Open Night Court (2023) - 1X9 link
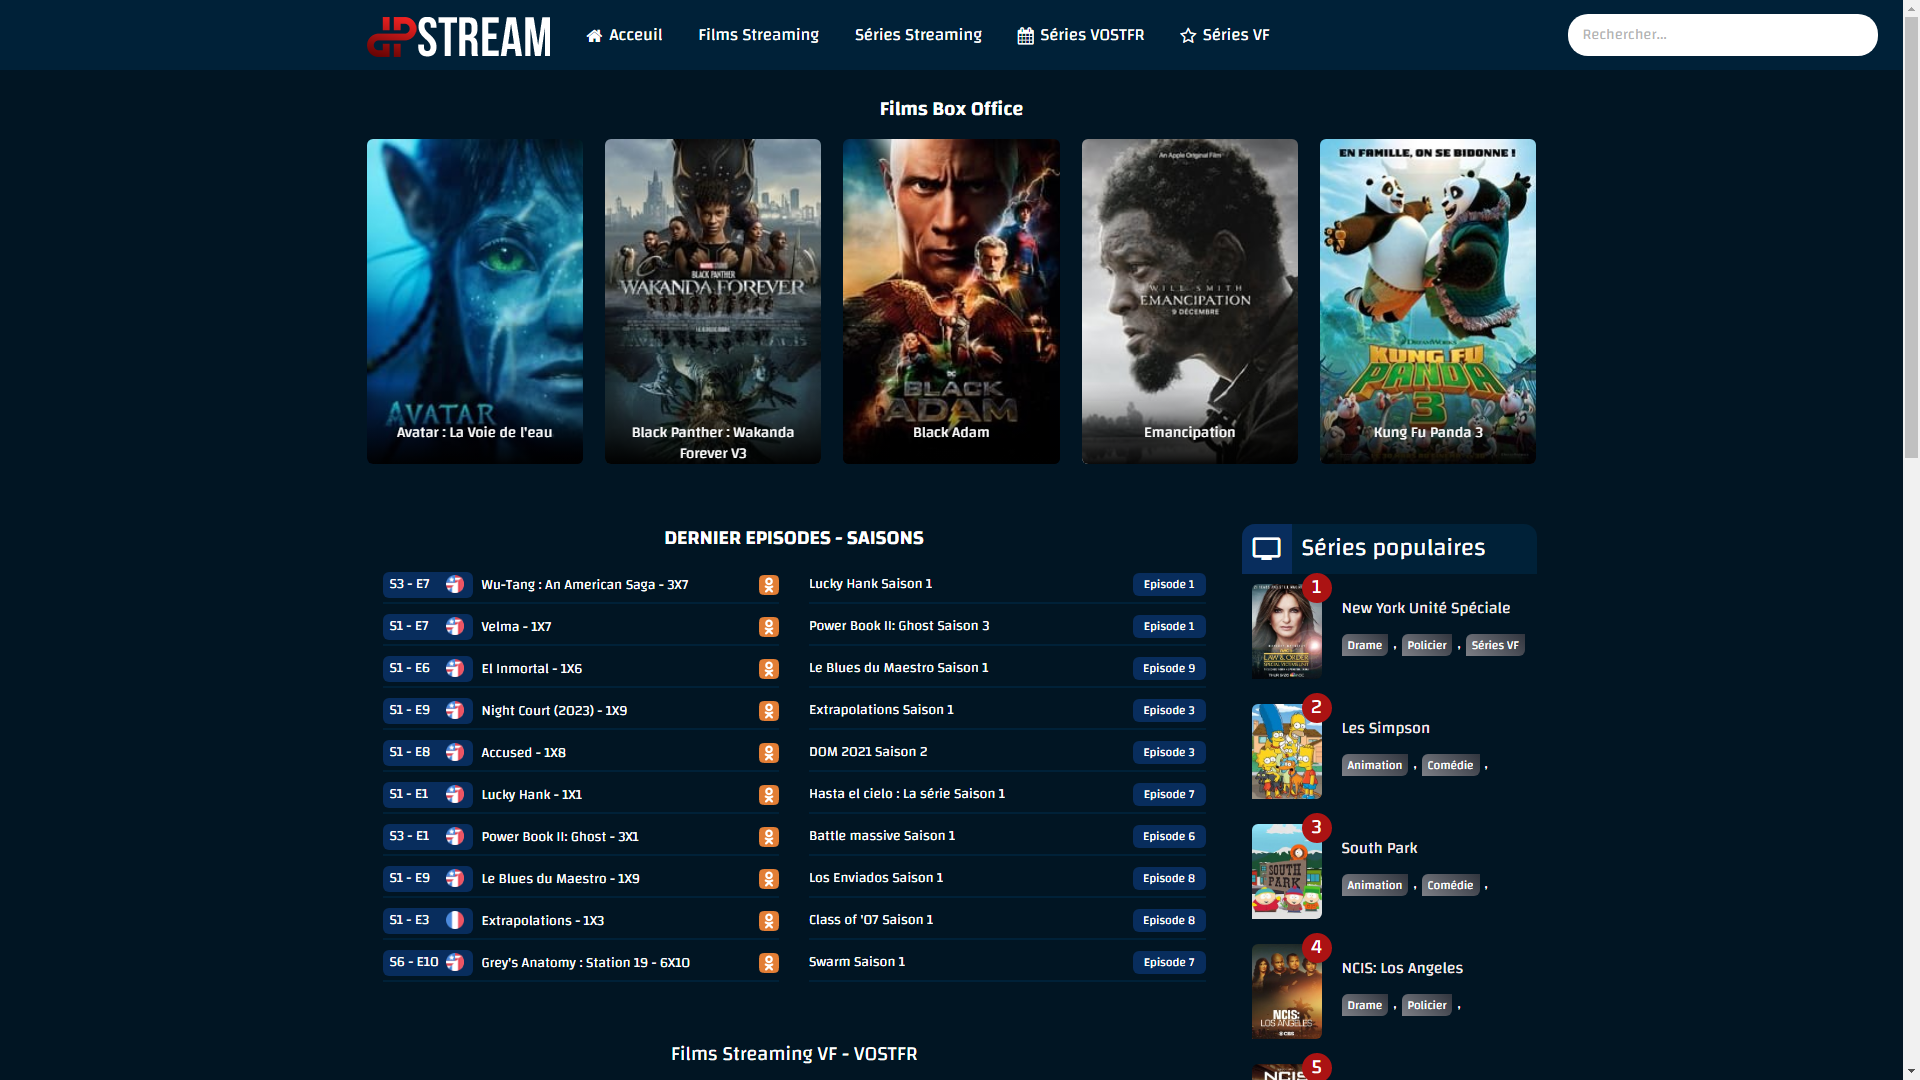The width and height of the screenshot is (1920, 1080). [x=554, y=711]
